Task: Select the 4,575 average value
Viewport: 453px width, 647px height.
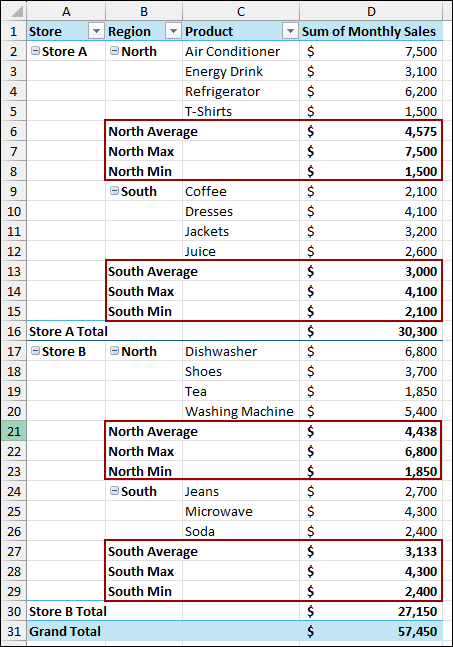Action: pyautogui.click(x=371, y=131)
